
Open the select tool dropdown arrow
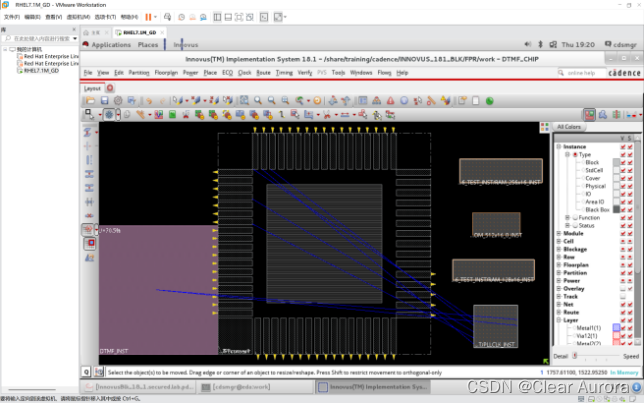click(99, 115)
